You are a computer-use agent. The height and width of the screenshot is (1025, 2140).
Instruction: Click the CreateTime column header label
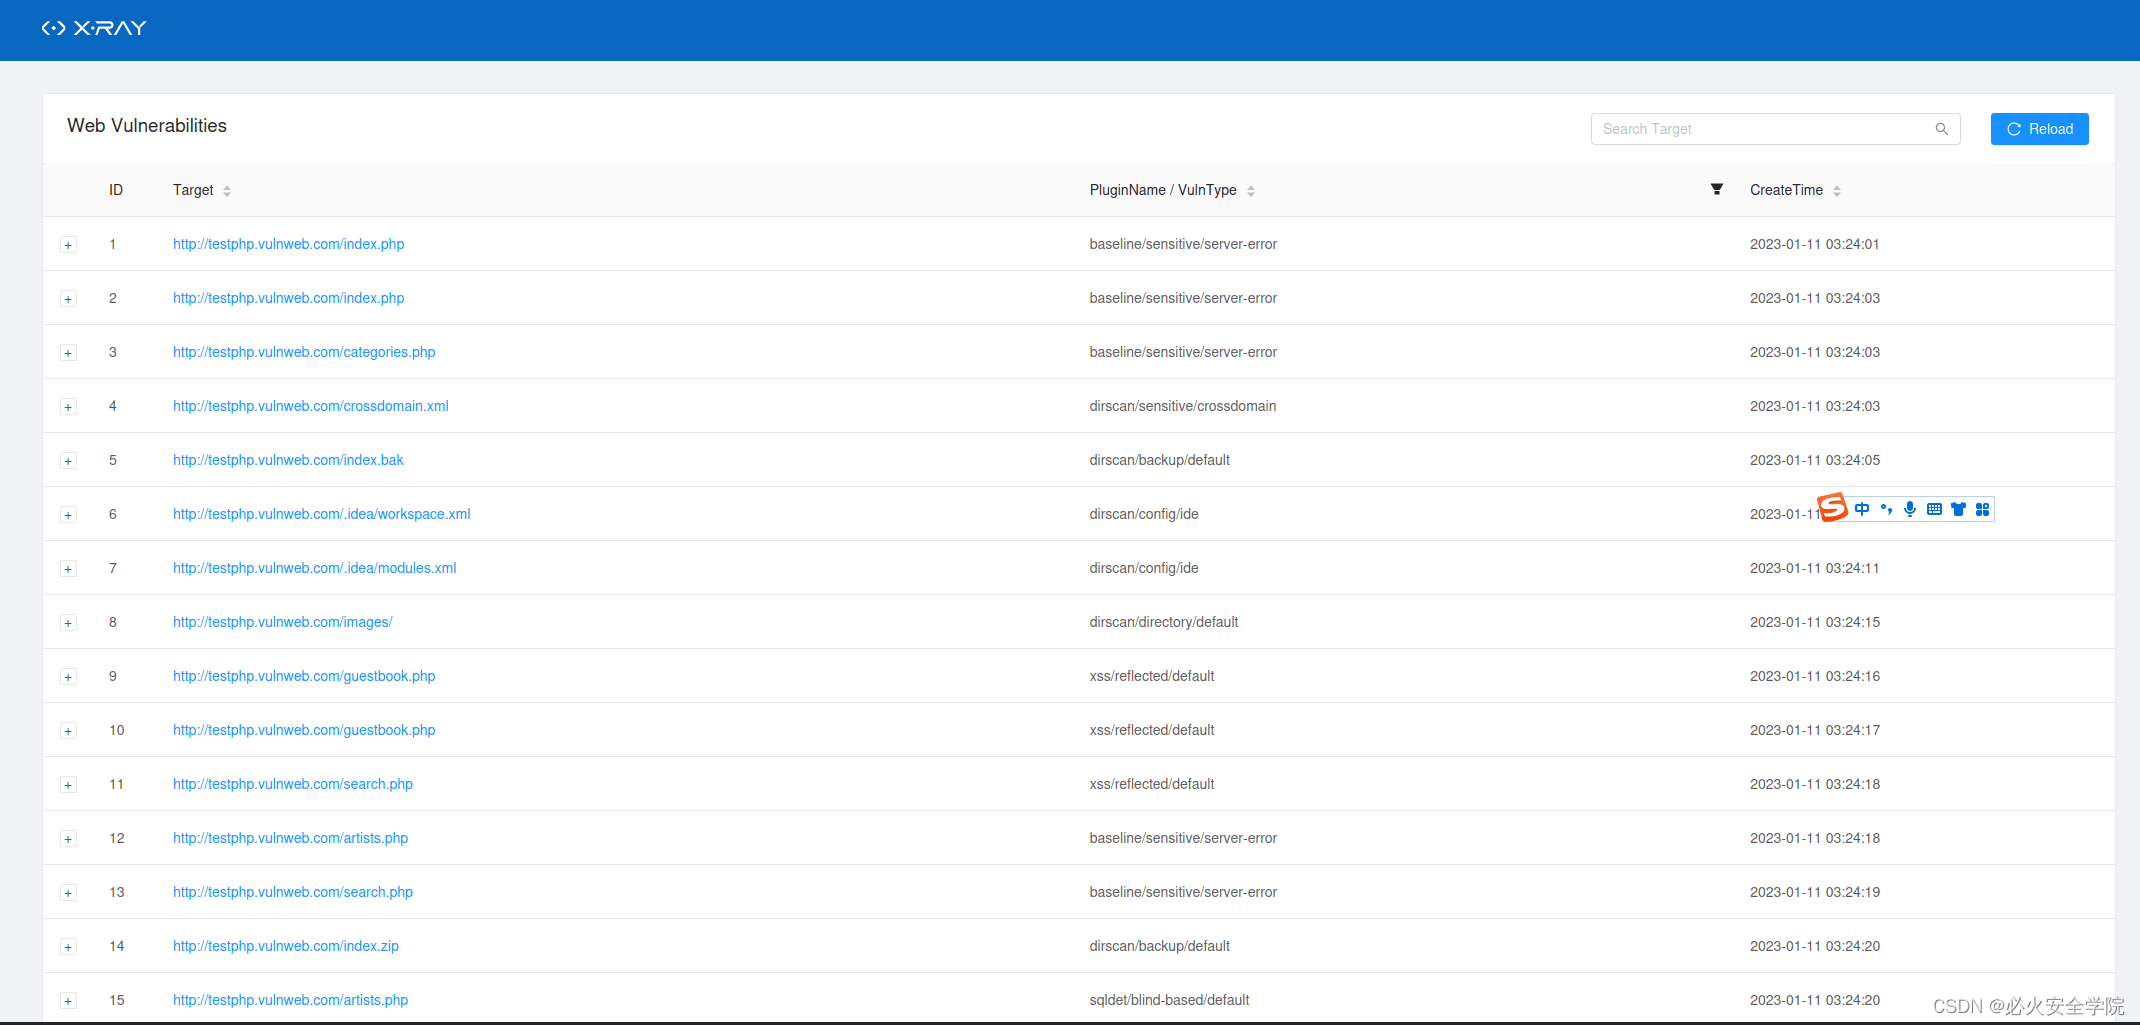coord(1786,190)
